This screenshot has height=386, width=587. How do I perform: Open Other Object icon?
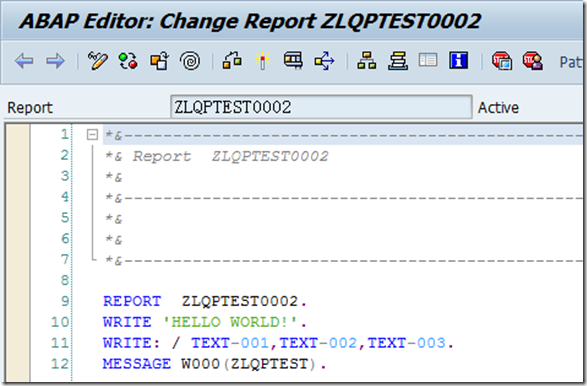click(159, 61)
